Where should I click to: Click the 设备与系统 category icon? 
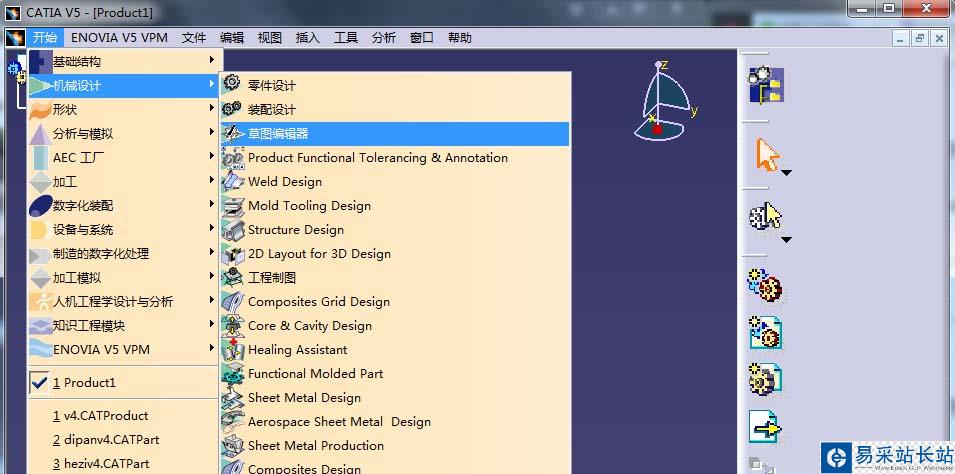[40, 230]
